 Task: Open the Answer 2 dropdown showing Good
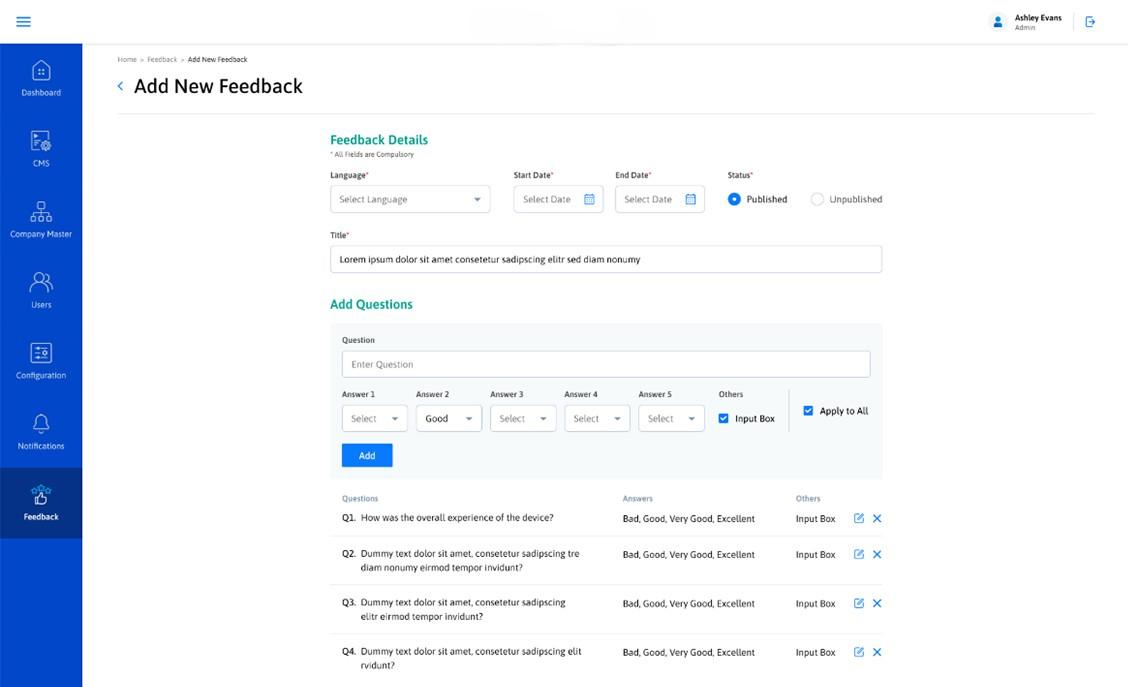tap(448, 418)
